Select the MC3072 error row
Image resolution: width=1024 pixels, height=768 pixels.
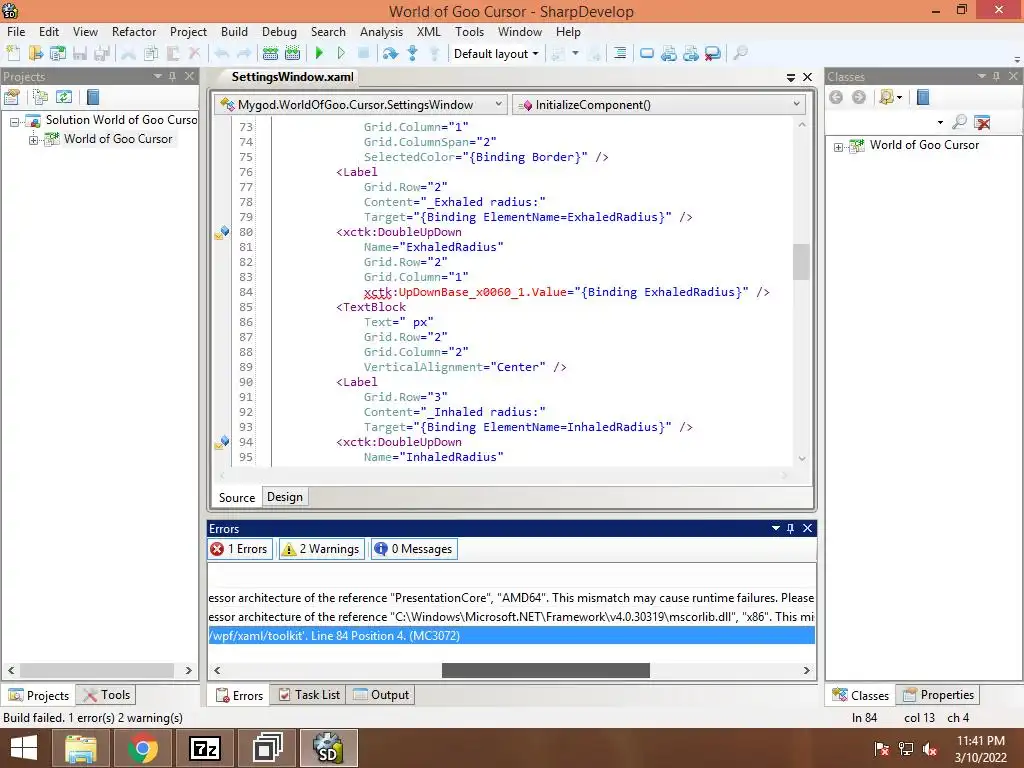coord(511,635)
